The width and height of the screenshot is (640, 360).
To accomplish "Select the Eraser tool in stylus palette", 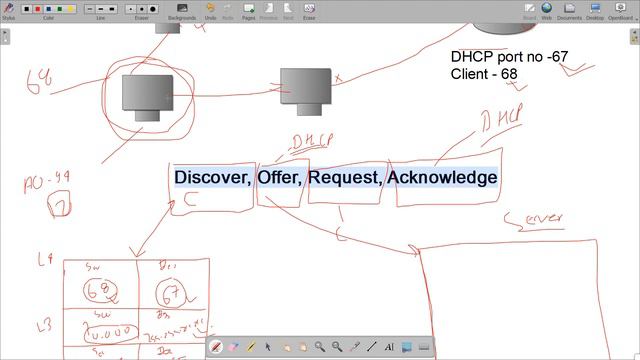I will pyautogui.click(x=233, y=347).
